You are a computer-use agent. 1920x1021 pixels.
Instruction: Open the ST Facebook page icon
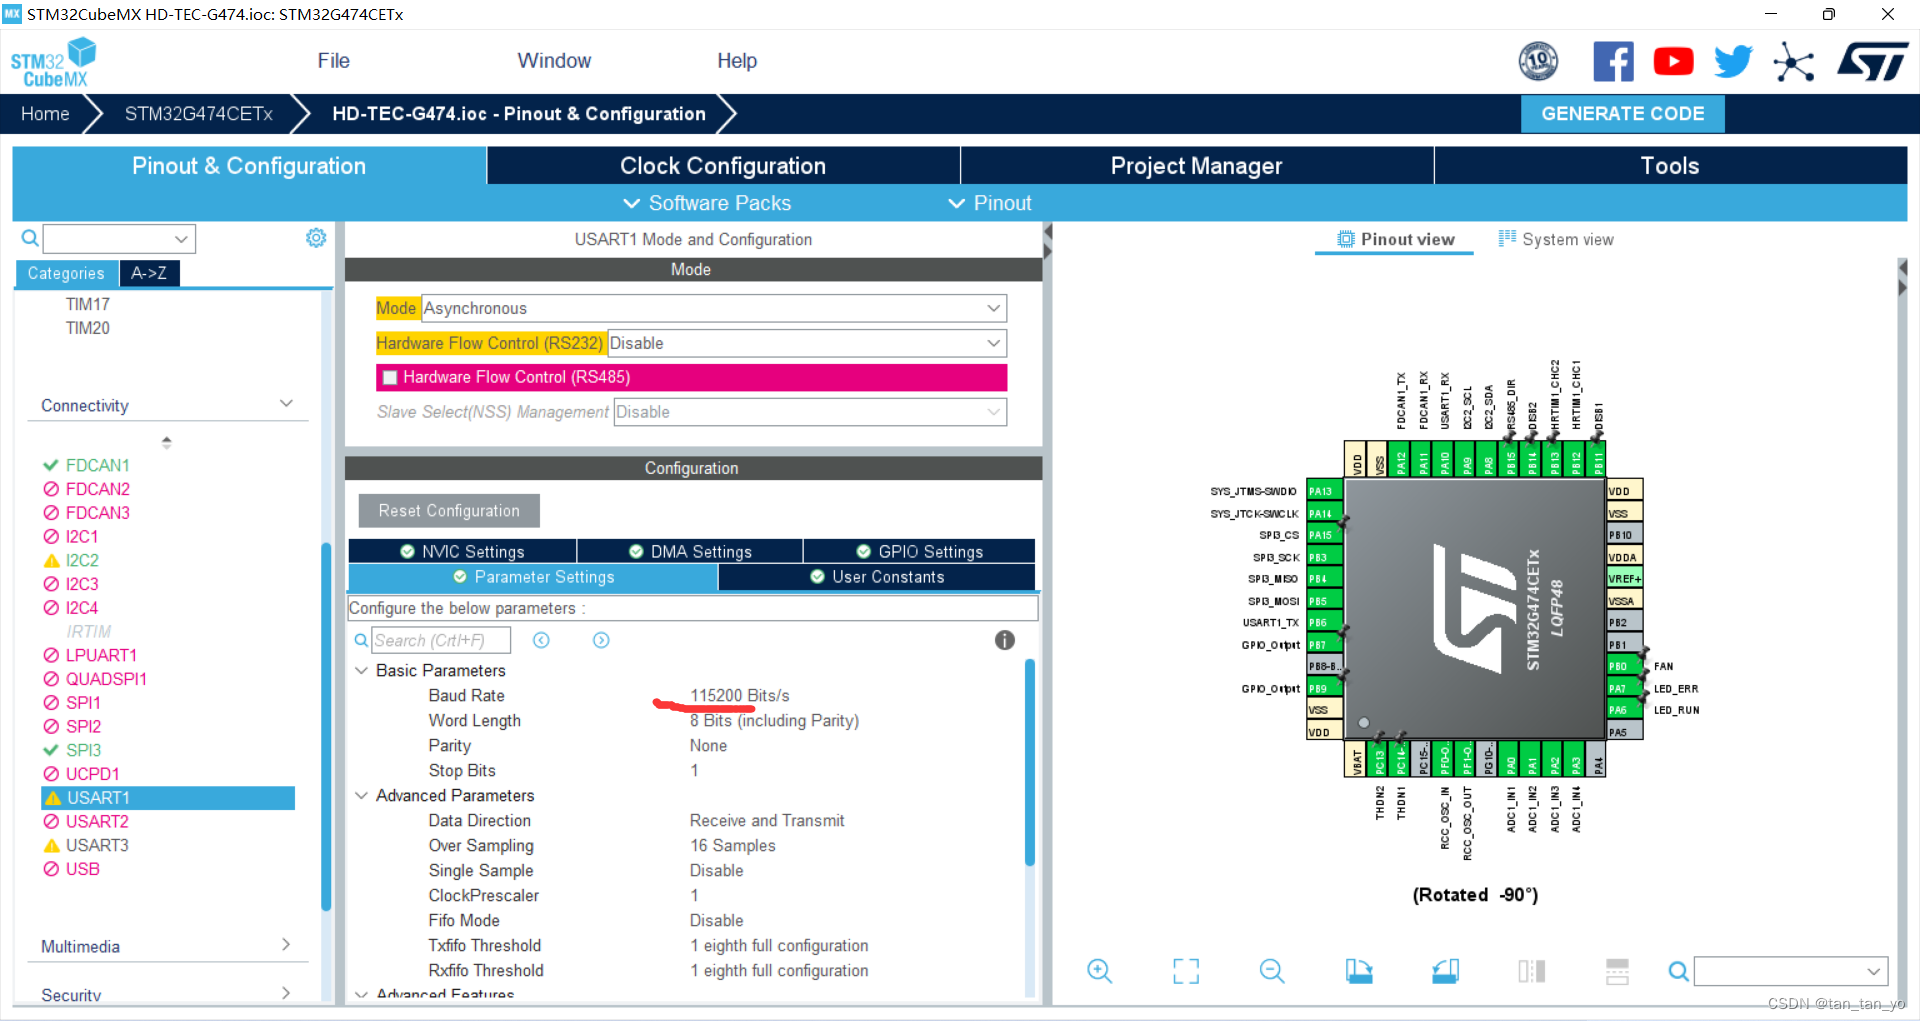1613,62
